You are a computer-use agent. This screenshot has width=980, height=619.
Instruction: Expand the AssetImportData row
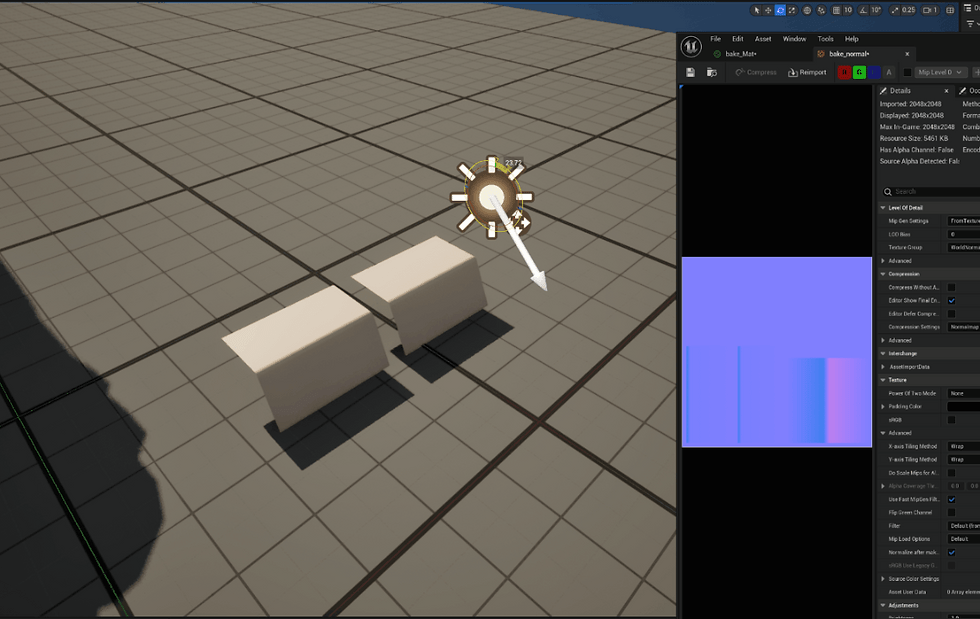point(883,367)
